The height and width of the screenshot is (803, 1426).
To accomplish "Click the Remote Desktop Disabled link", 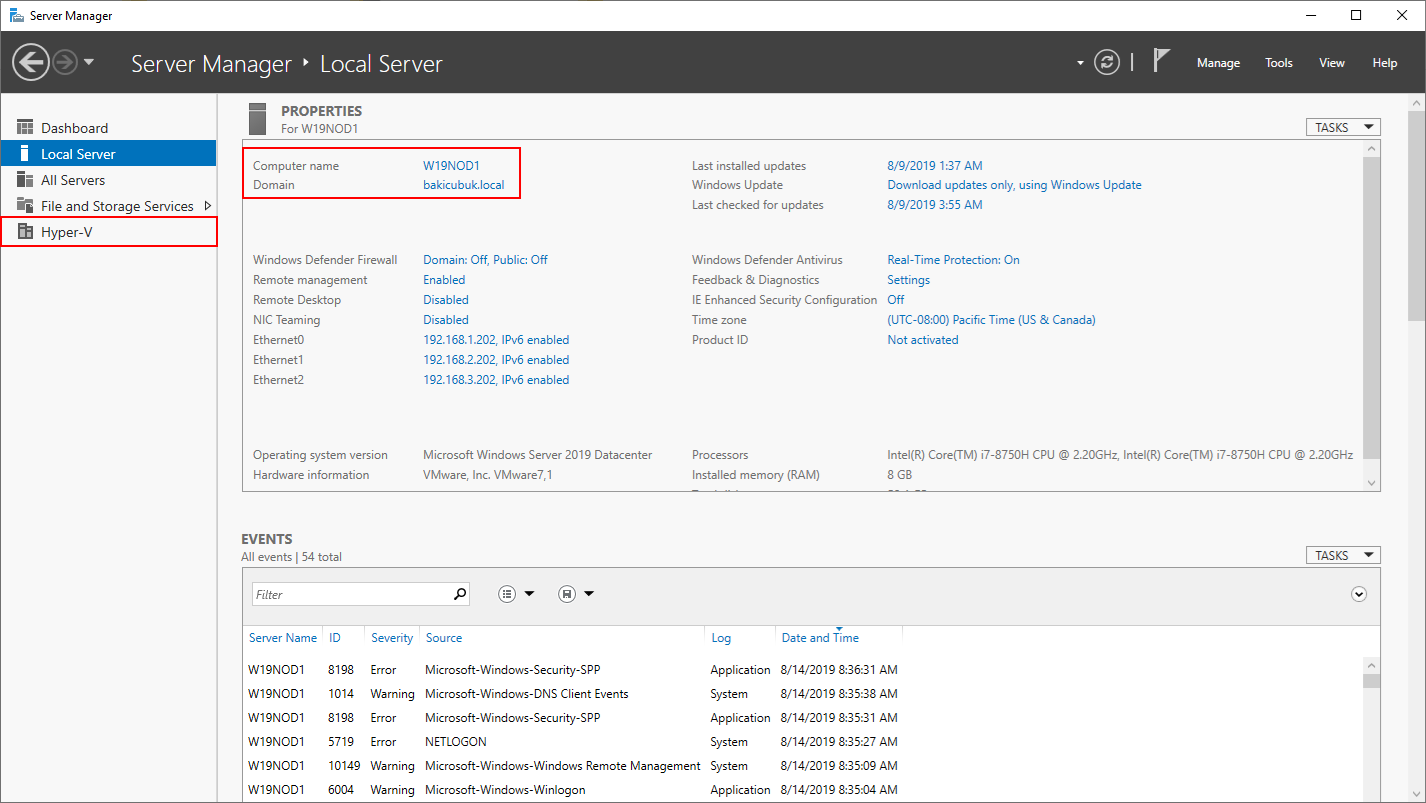I will click(x=446, y=300).
